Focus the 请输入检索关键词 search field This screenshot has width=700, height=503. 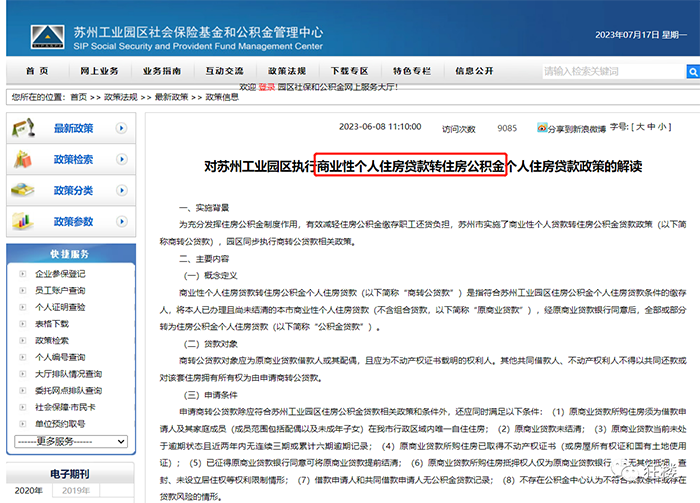(x=614, y=71)
